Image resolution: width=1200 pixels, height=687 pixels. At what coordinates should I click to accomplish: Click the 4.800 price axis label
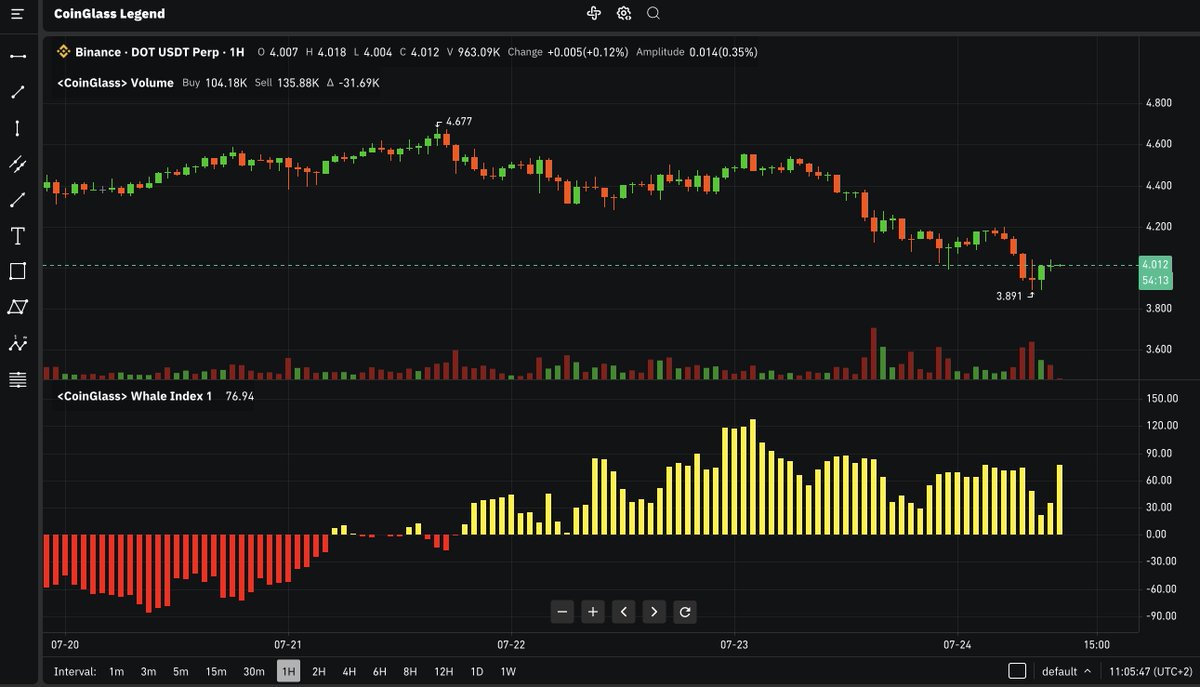pyautogui.click(x=1158, y=103)
